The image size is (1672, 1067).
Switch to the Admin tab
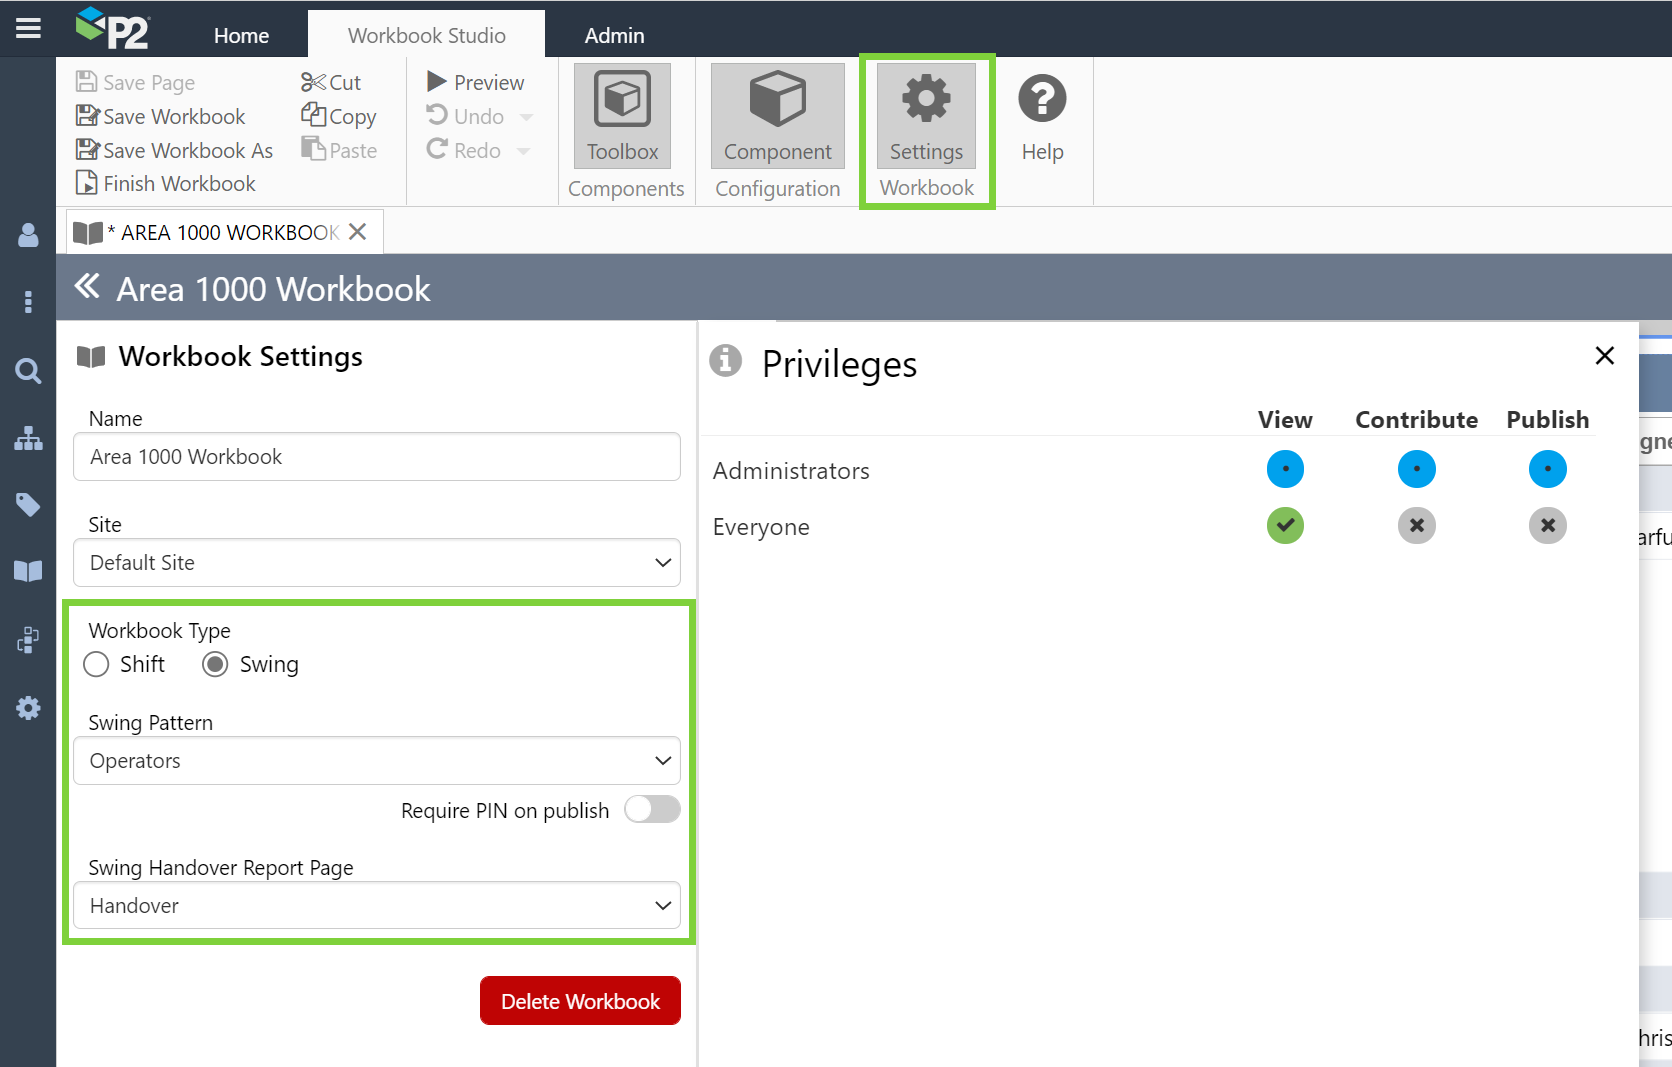[614, 36]
